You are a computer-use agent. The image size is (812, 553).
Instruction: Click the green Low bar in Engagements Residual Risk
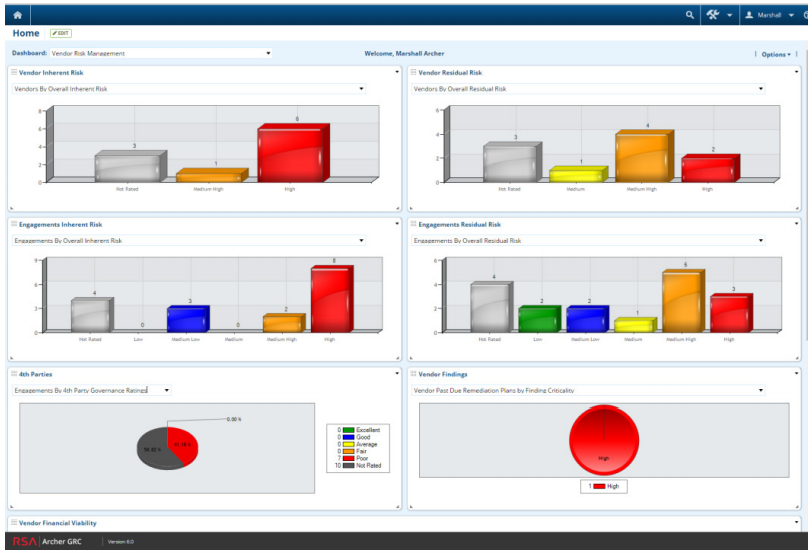click(539, 319)
